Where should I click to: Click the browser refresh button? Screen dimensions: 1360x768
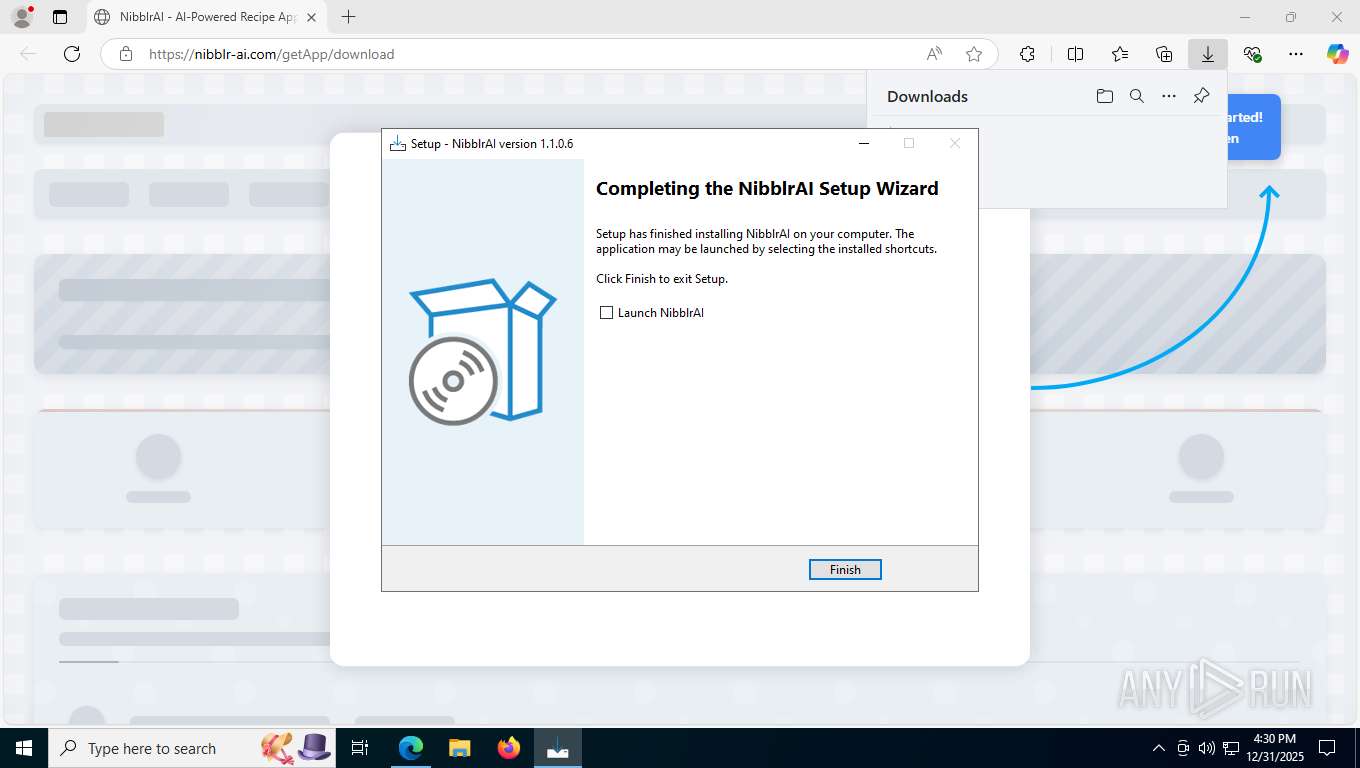(72, 54)
